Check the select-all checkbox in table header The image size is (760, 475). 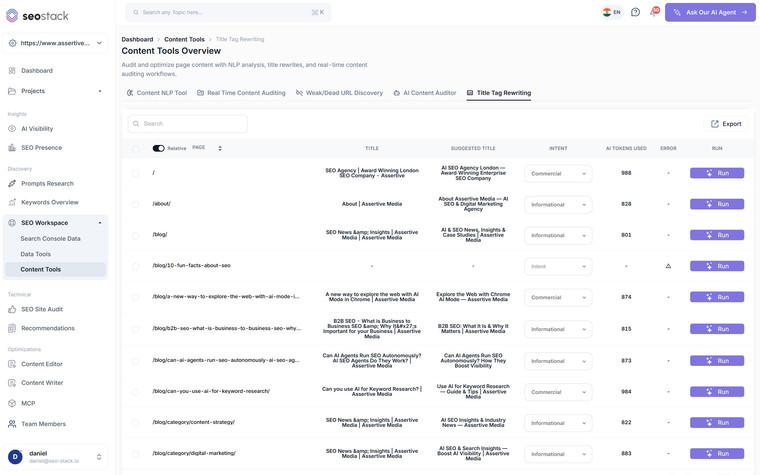coord(135,149)
